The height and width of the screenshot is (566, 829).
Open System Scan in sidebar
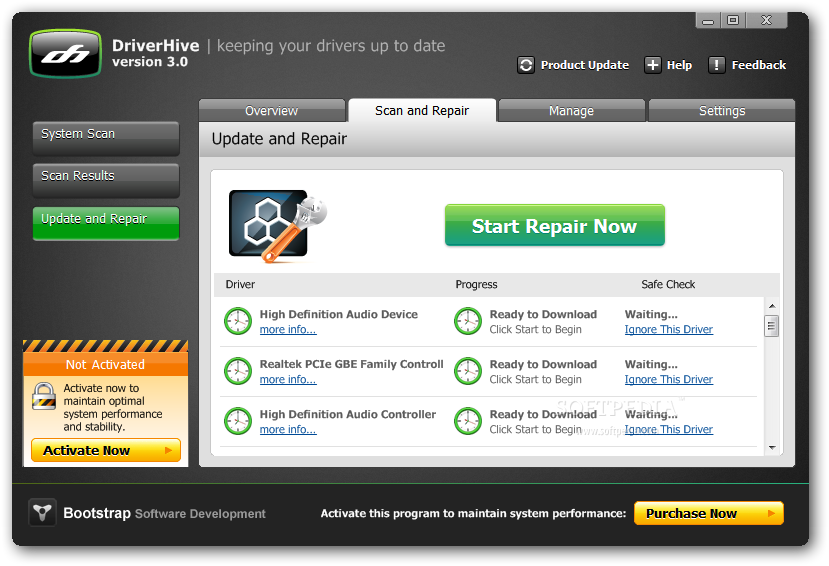click(106, 138)
